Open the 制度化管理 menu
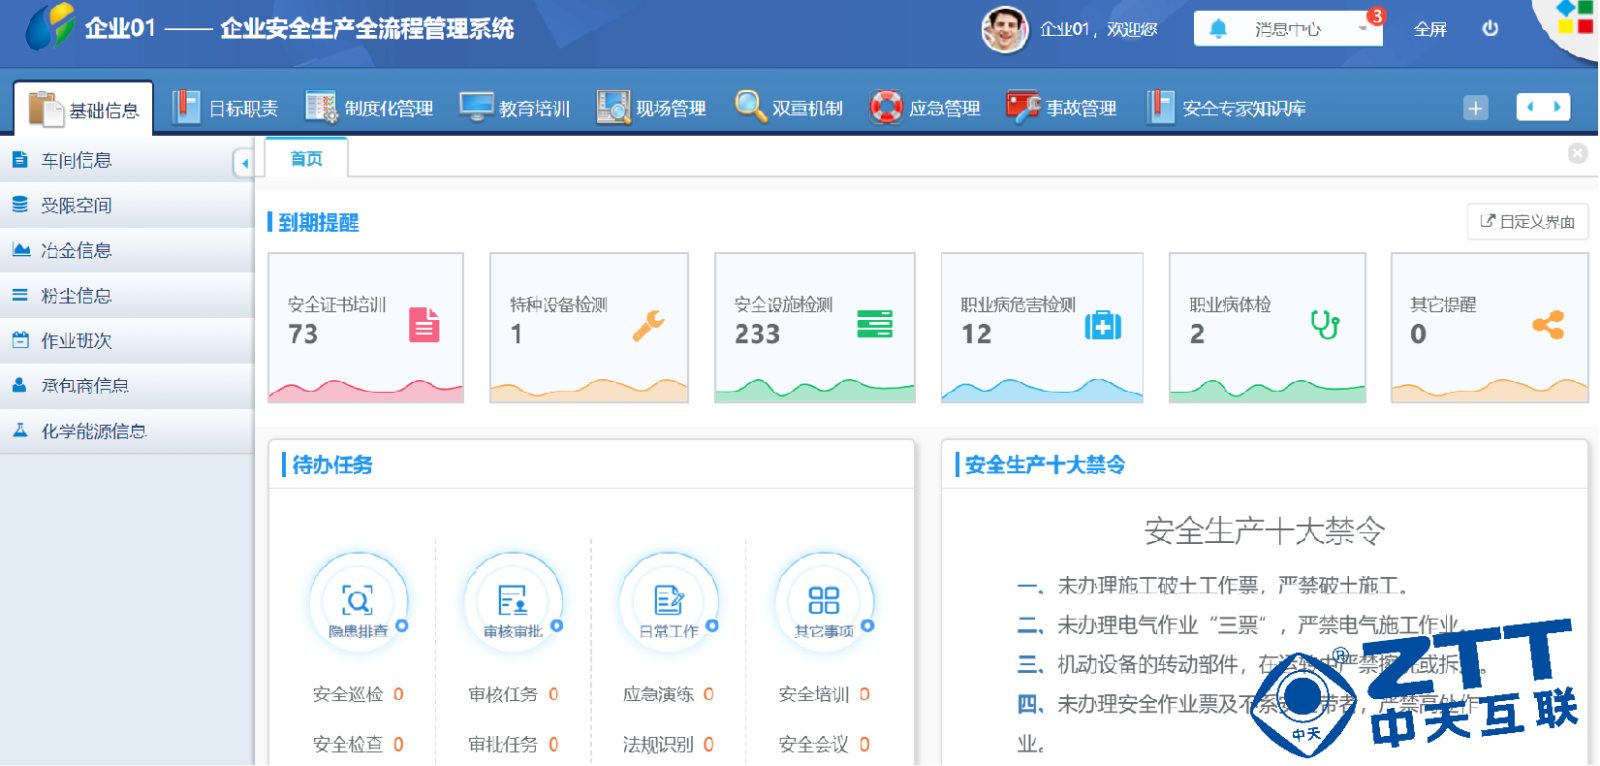The height and width of the screenshot is (766, 1600). (369, 108)
